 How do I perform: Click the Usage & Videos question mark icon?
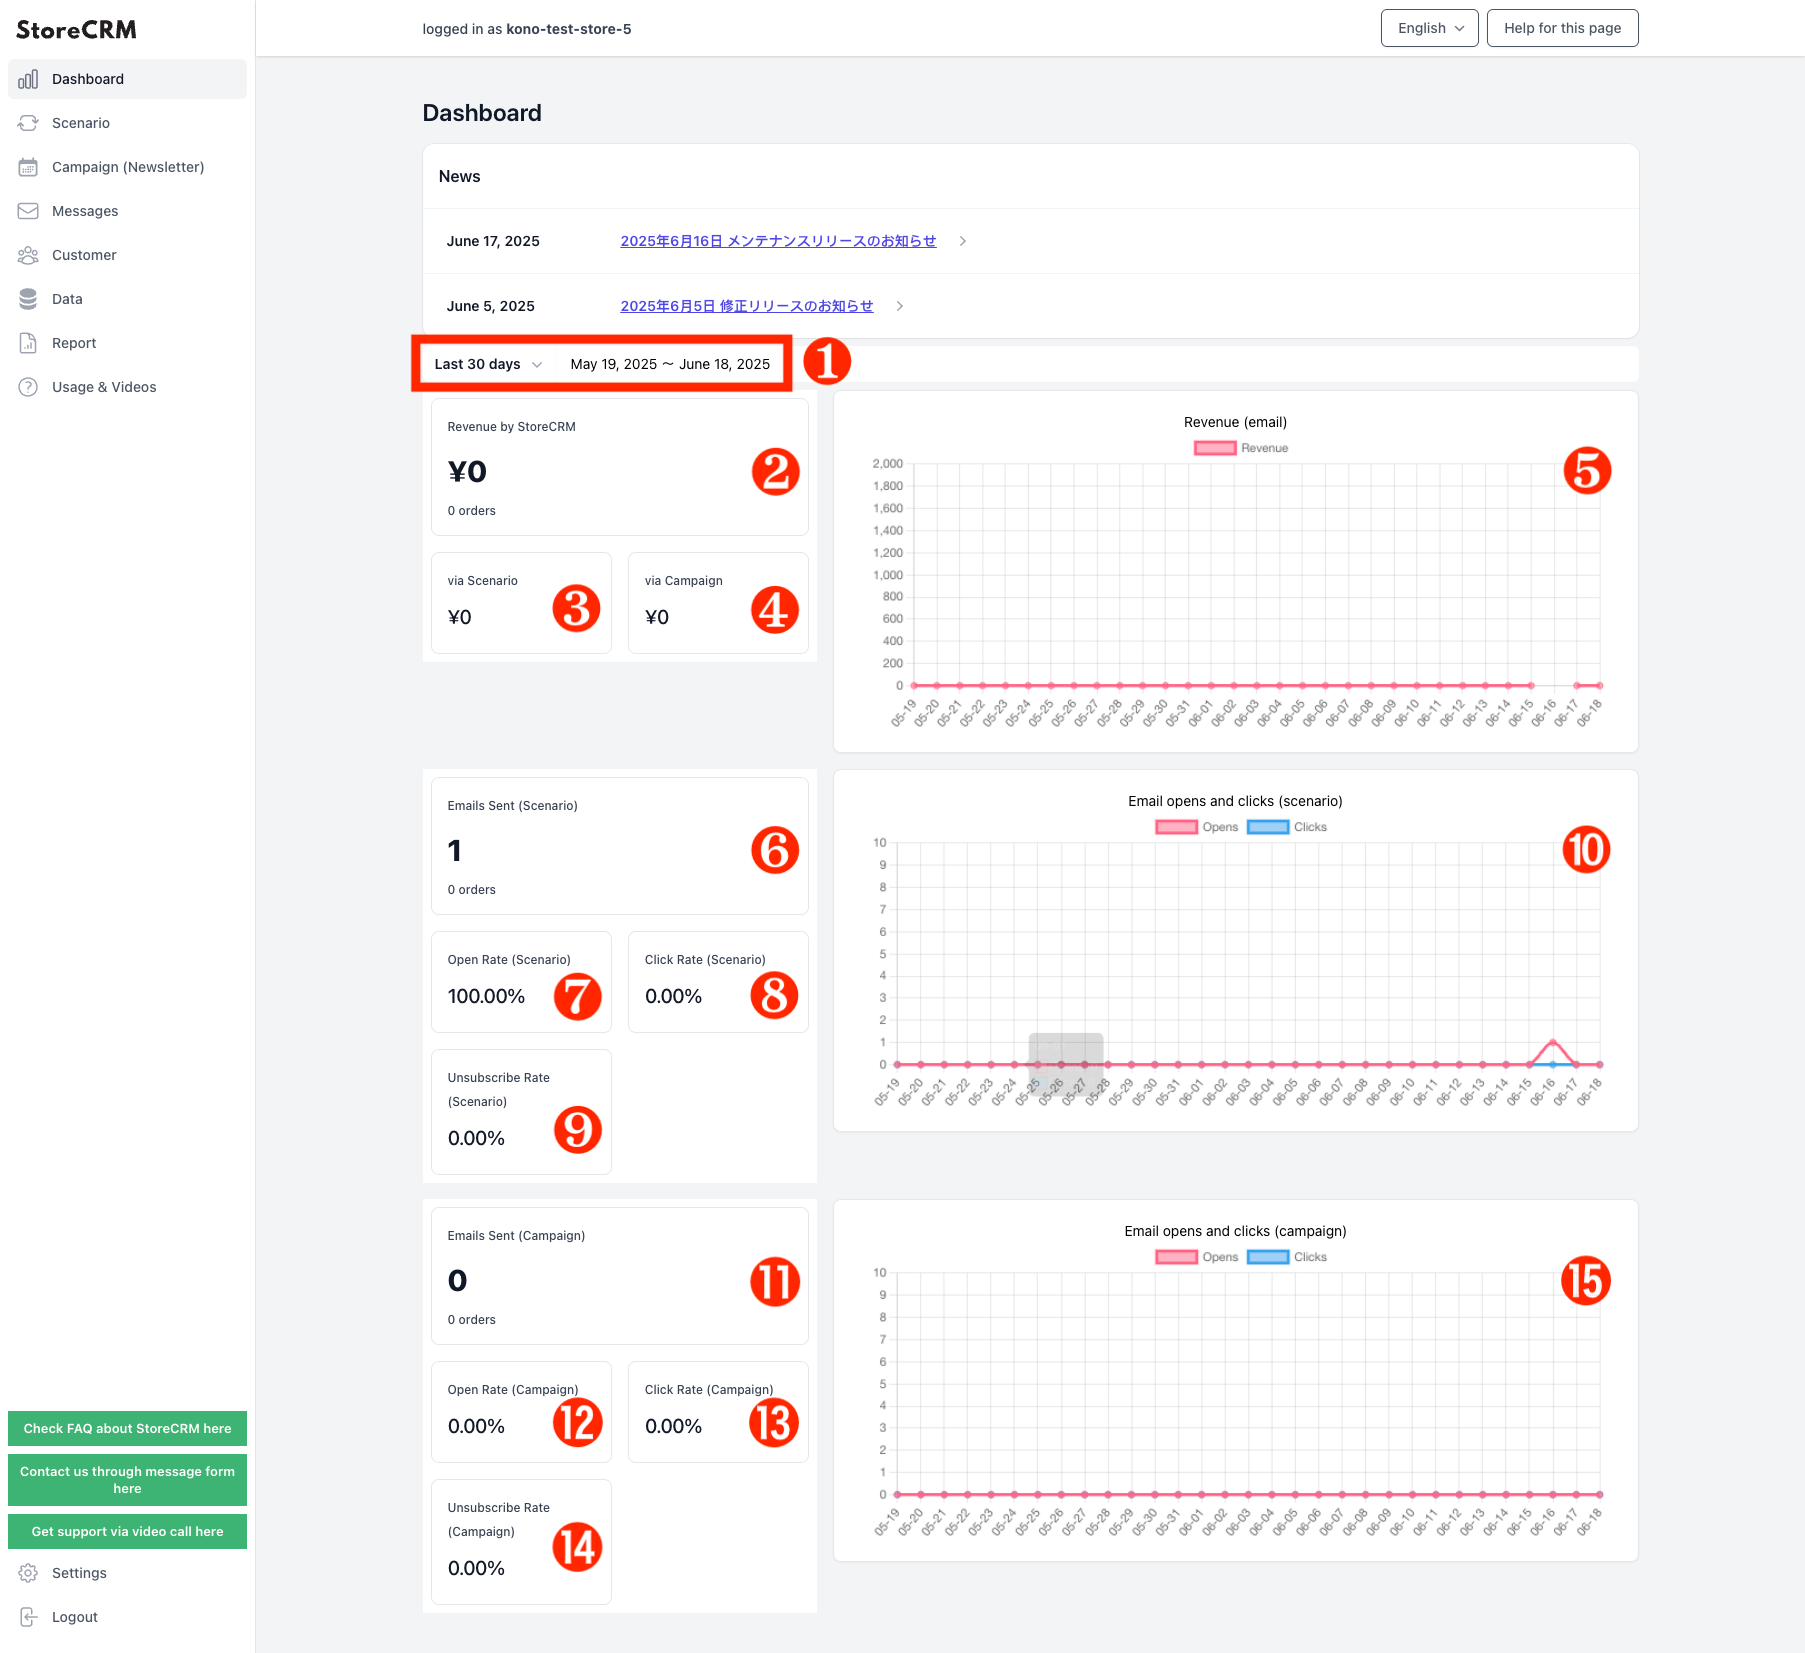click(x=28, y=387)
